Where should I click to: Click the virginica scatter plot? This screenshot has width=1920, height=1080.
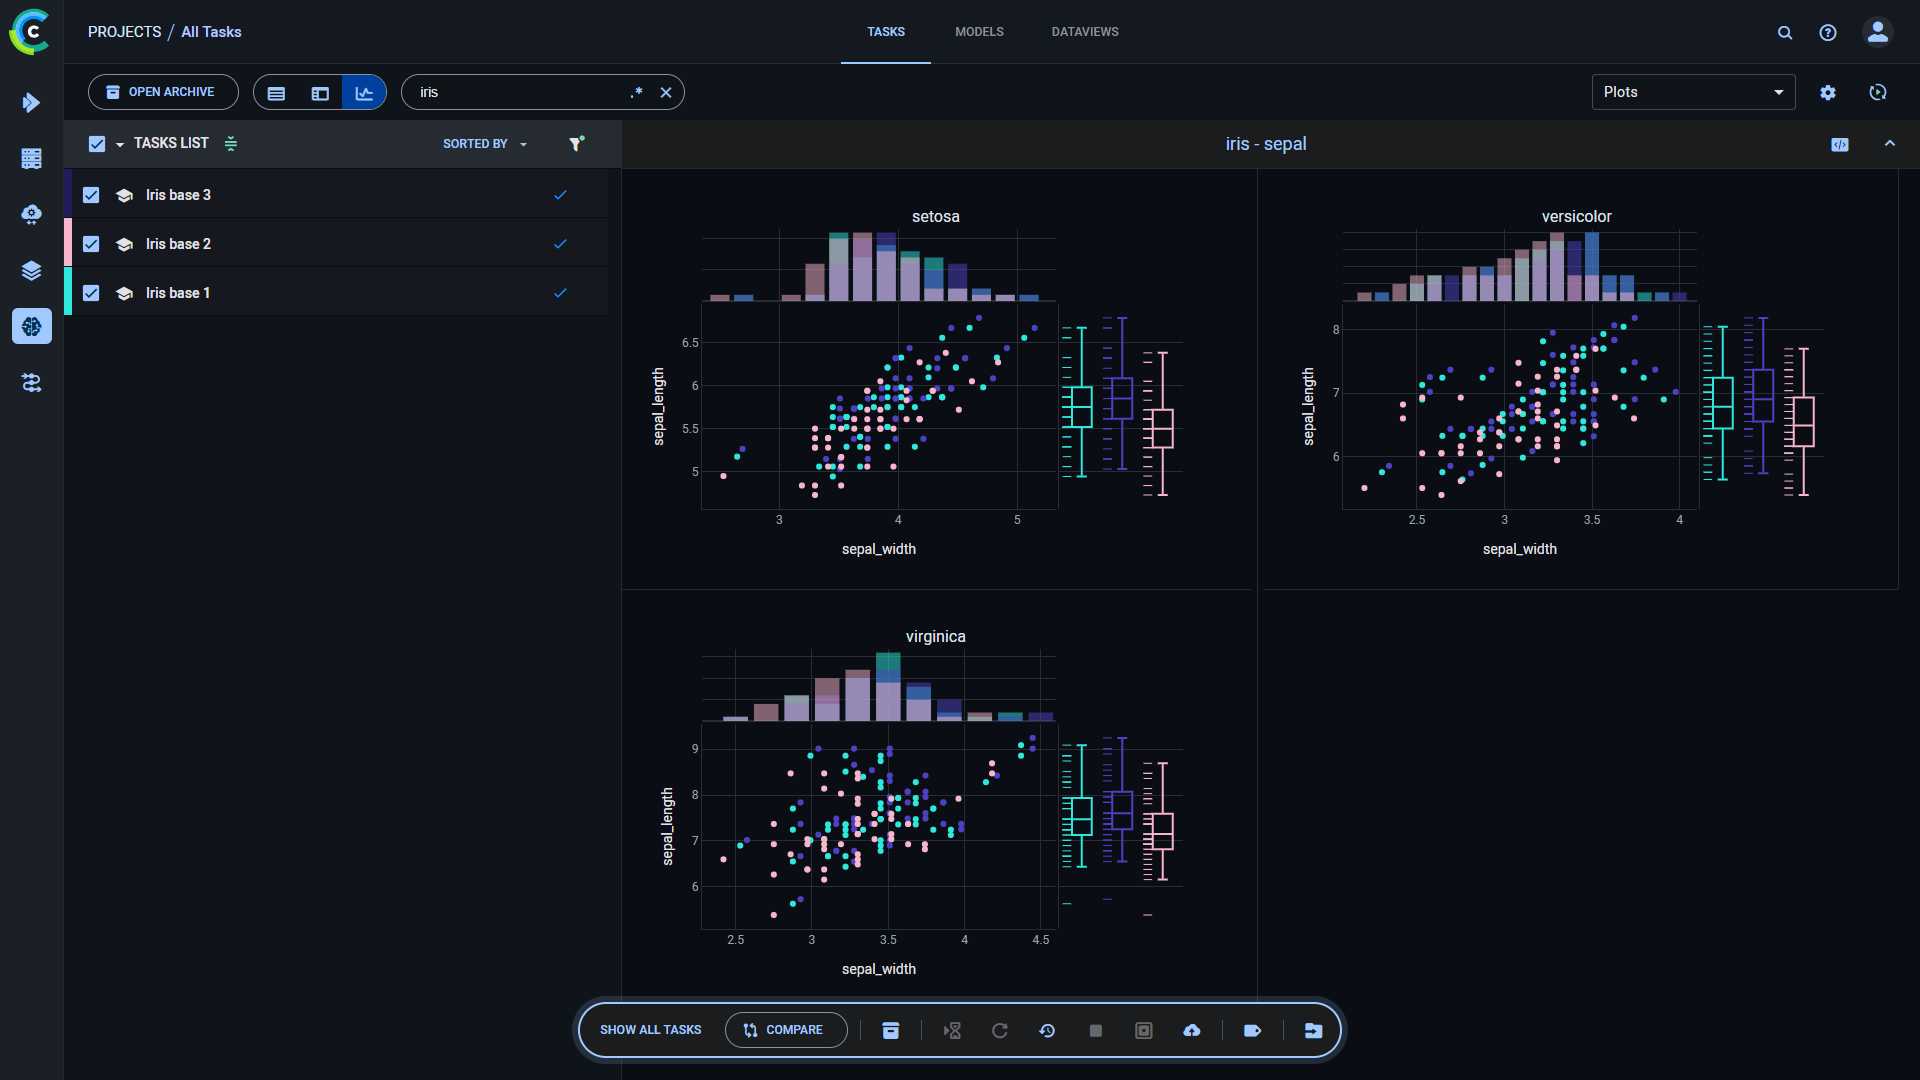tap(879, 825)
